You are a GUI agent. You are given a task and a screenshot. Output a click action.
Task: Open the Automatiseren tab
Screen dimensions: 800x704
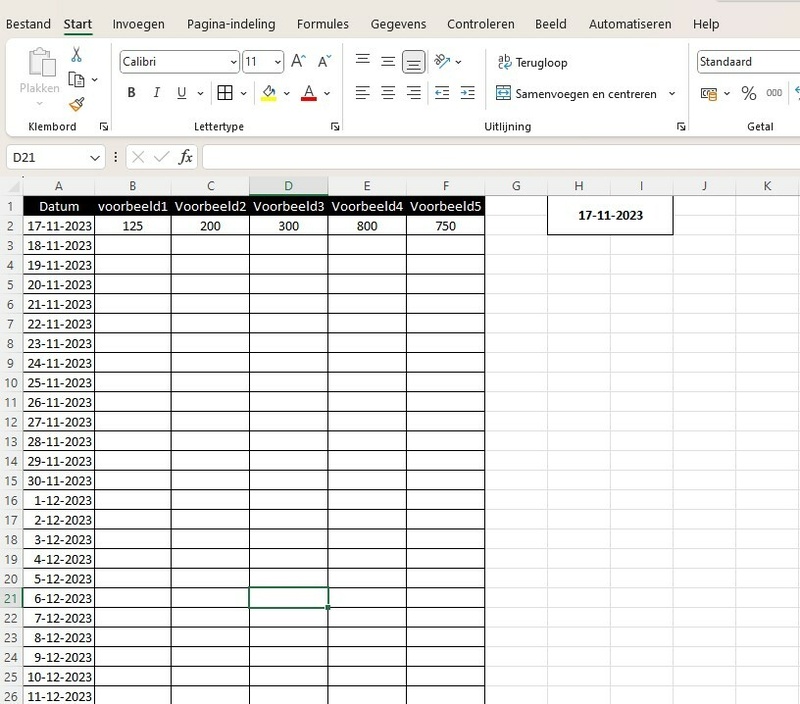630,24
